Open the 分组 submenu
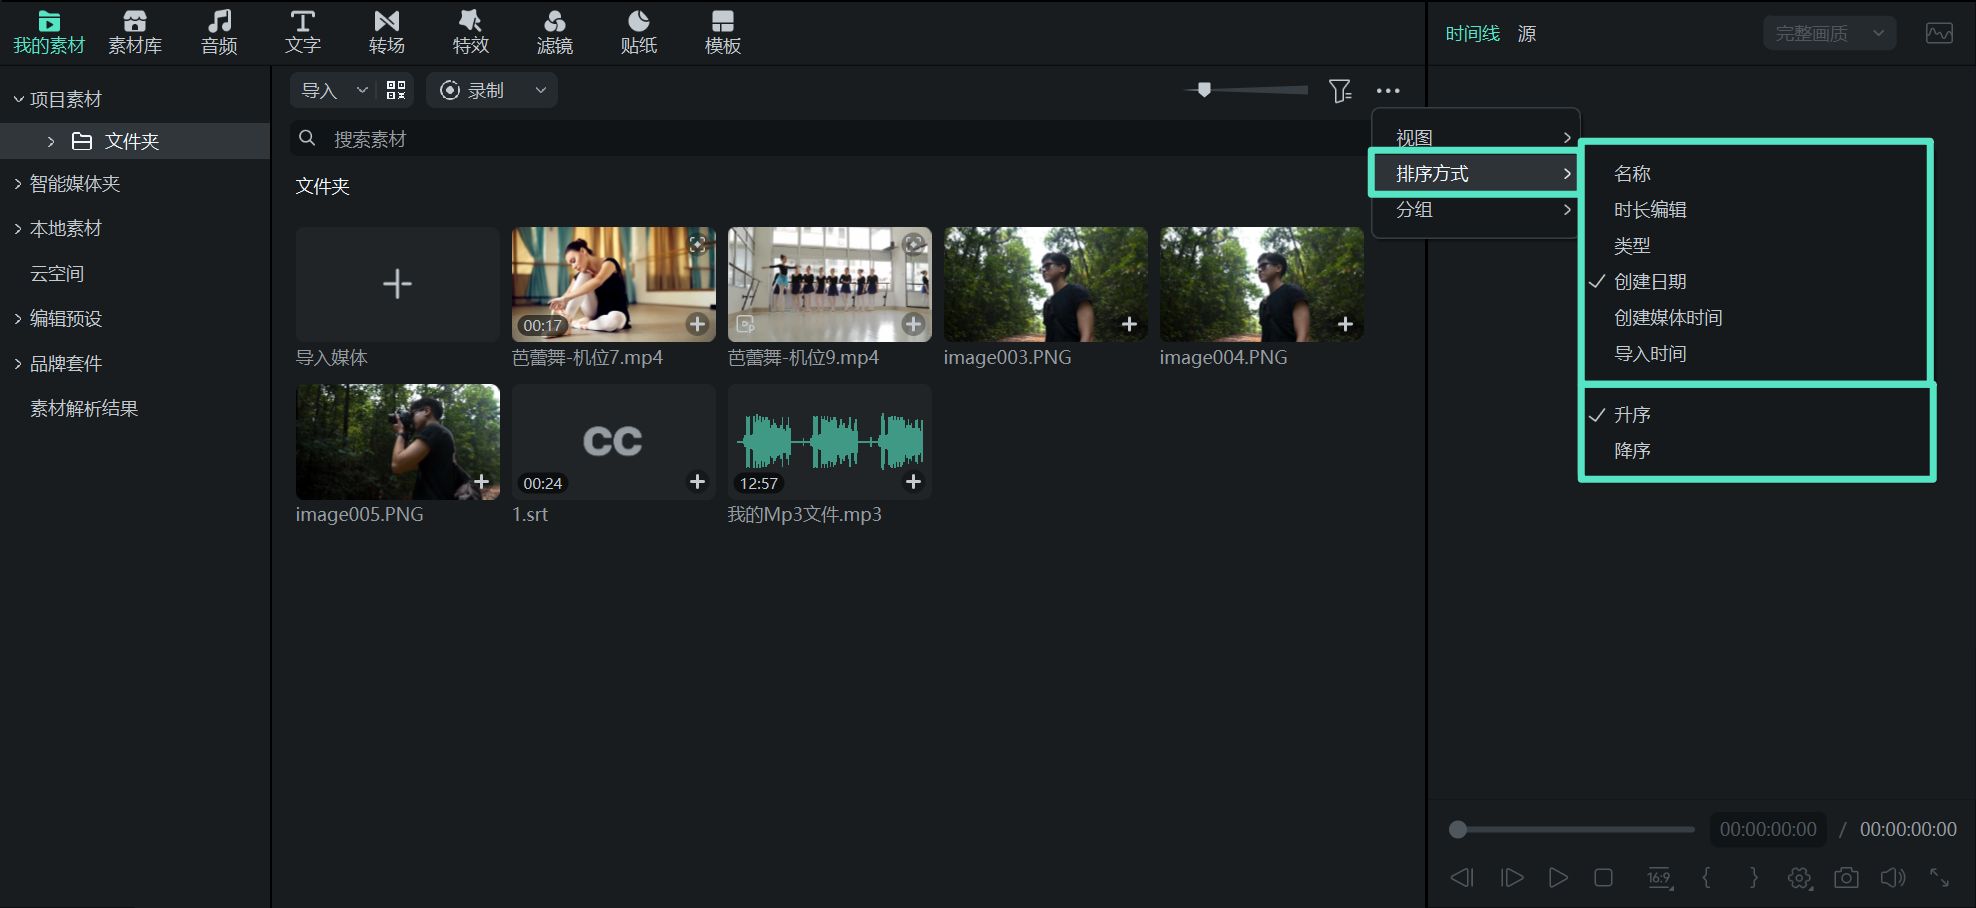1976x908 pixels. pyautogui.click(x=1475, y=210)
